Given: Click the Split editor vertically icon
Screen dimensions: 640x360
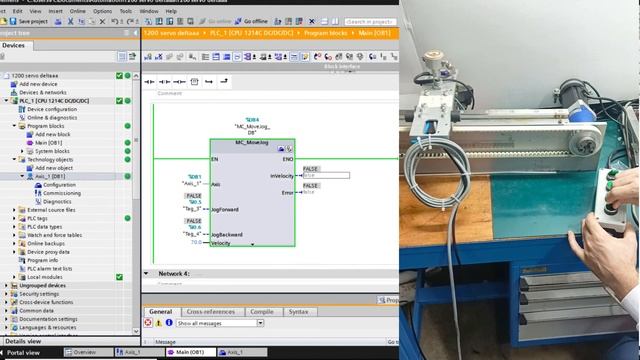Looking at the screenshot, I should tap(335, 21).
